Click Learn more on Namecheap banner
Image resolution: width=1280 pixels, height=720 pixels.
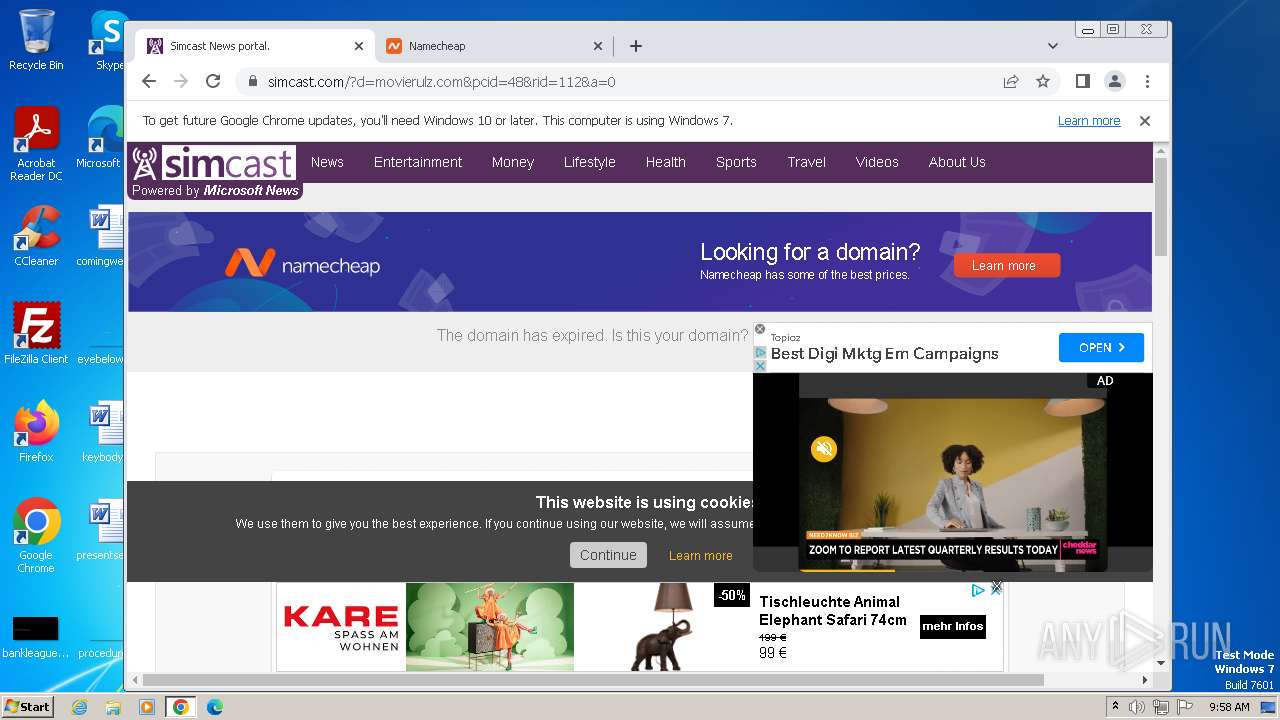pos(1006,265)
